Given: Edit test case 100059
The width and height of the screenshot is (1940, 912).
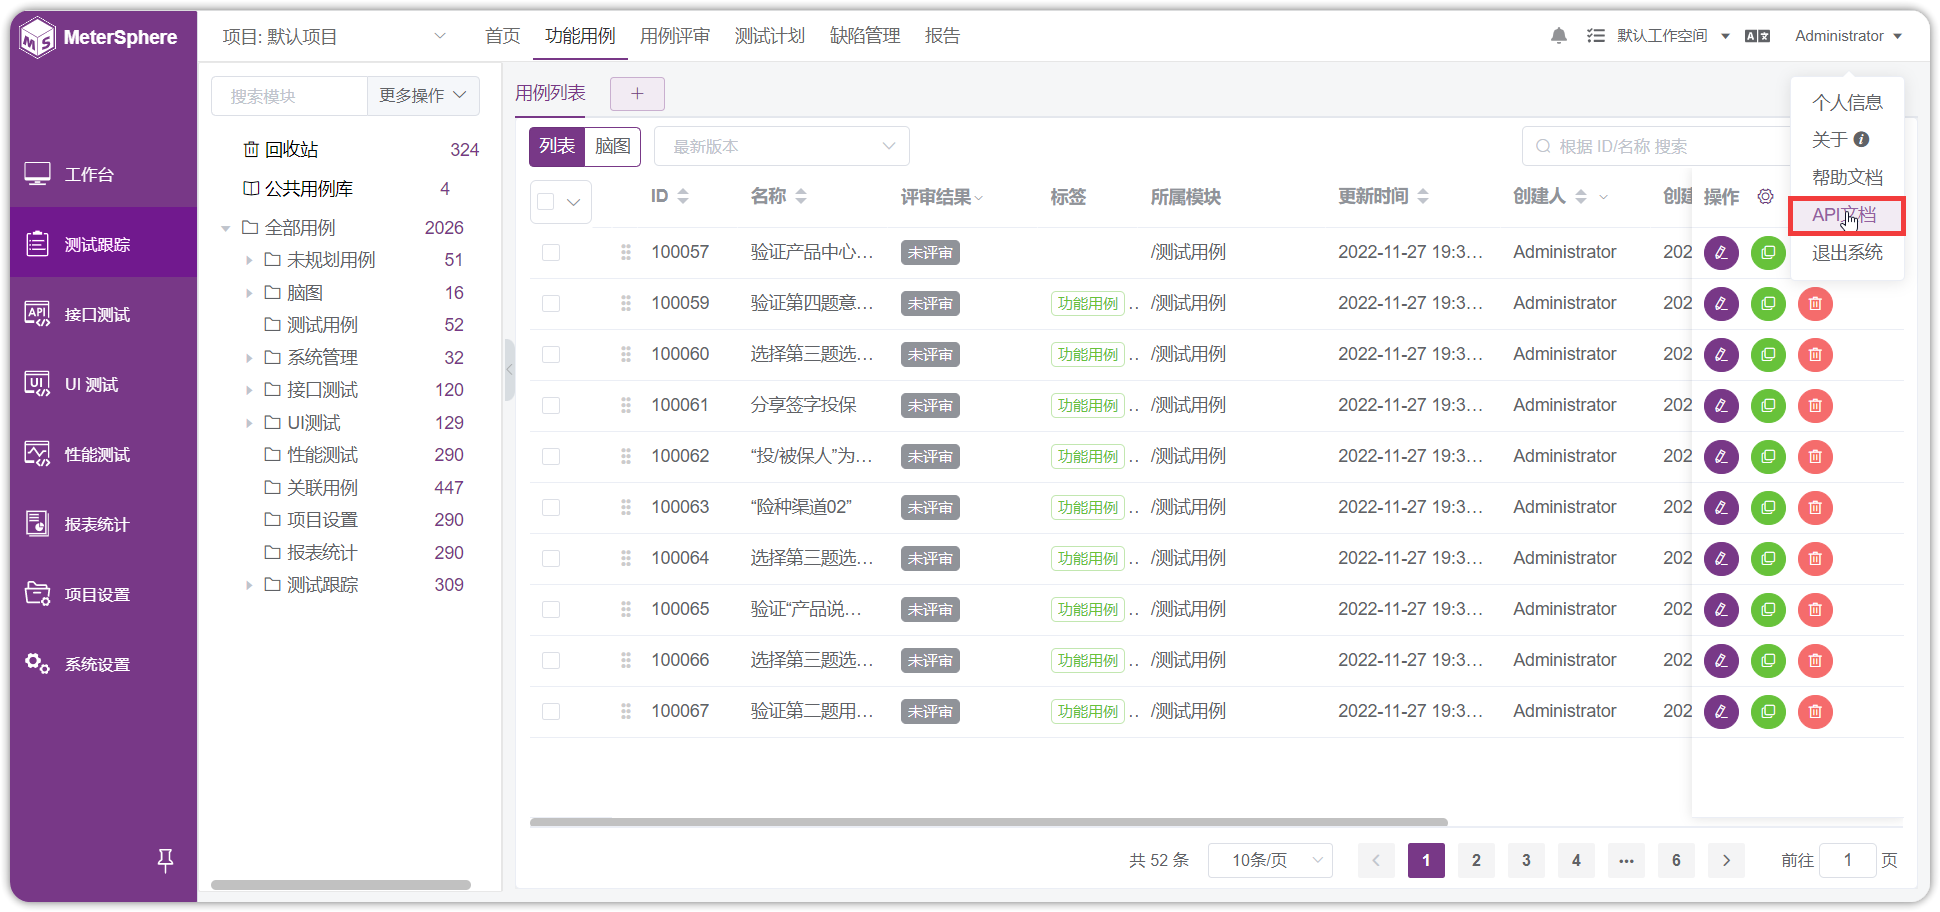Looking at the screenshot, I should pyautogui.click(x=1721, y=304).
